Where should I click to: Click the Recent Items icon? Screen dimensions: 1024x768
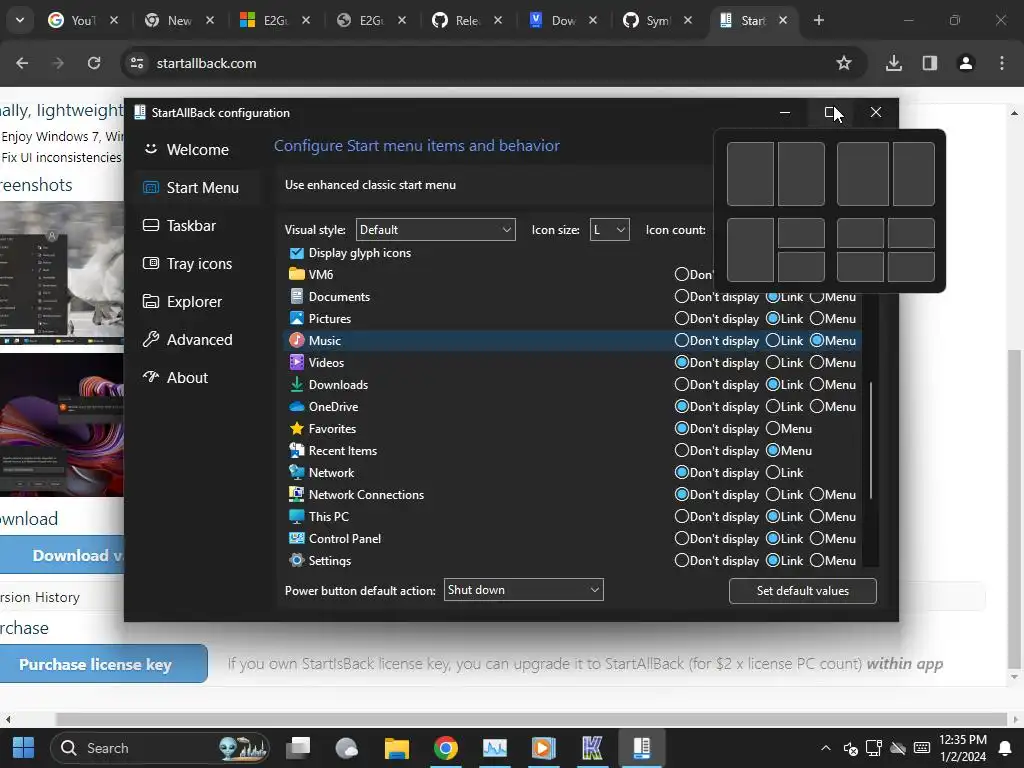tap(296, 451)
